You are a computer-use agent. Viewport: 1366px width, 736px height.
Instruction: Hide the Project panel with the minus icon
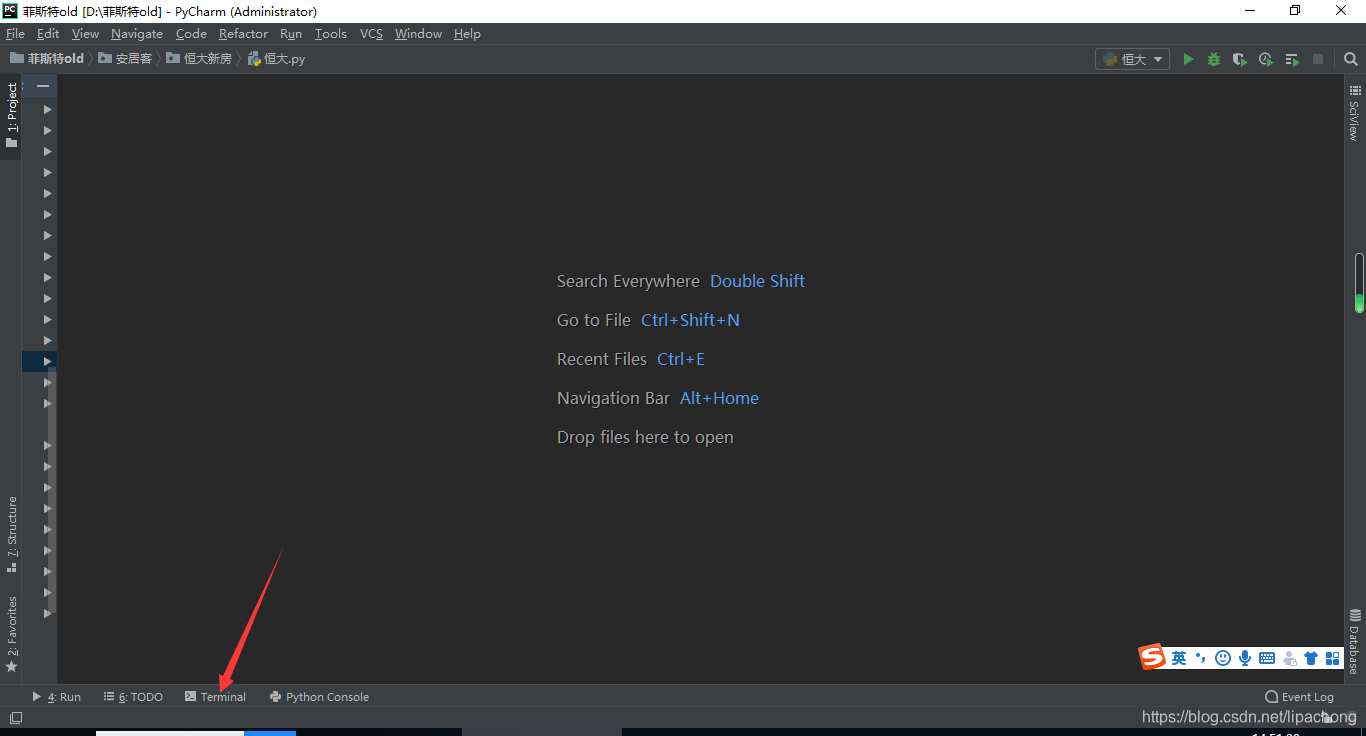[x=43, y=86]
